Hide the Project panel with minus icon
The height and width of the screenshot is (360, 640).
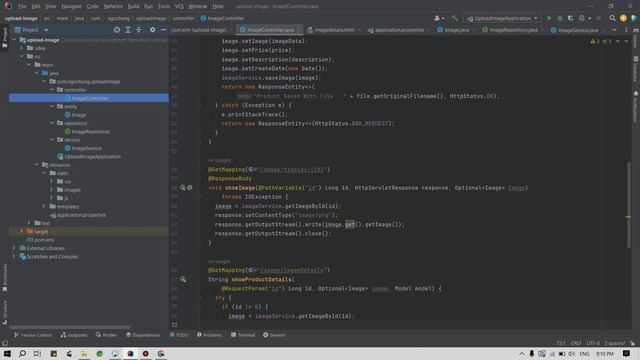[x=163, y=30]
